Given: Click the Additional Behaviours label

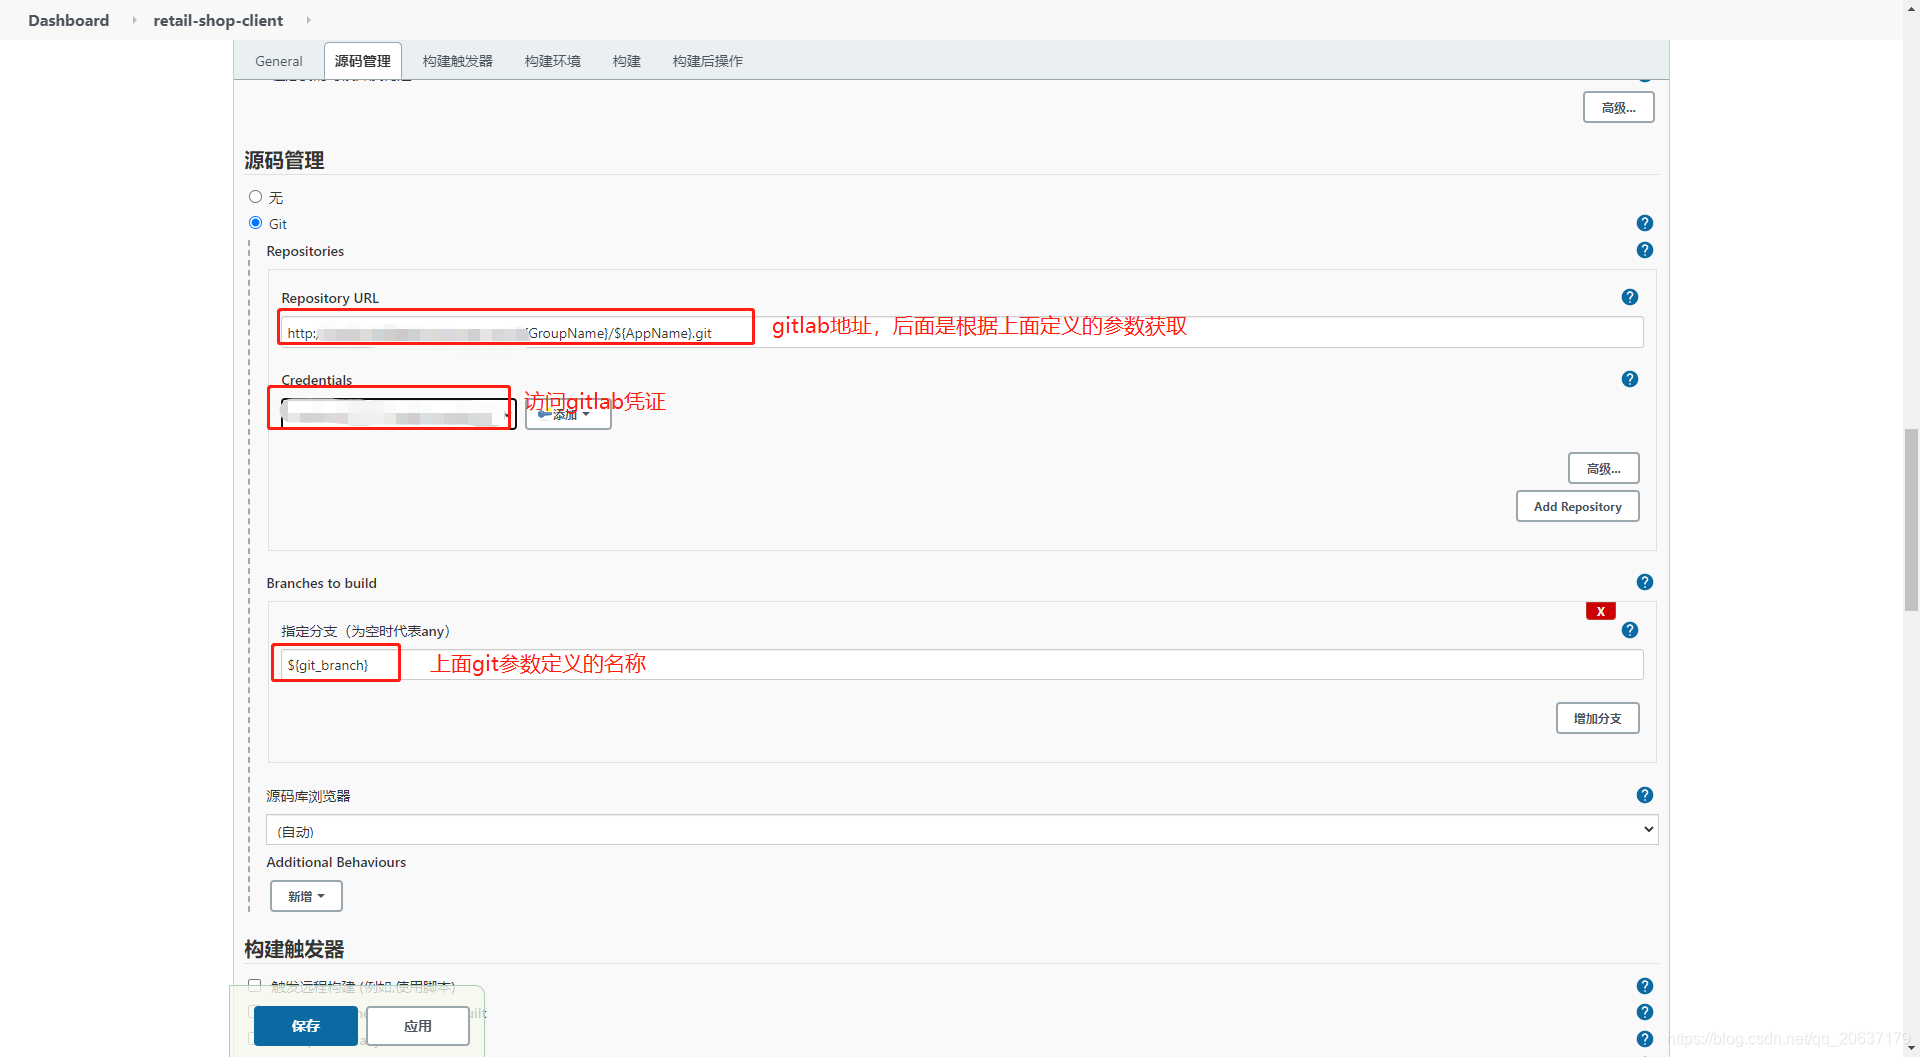Looking at the screenshot, I should point(336,862).
